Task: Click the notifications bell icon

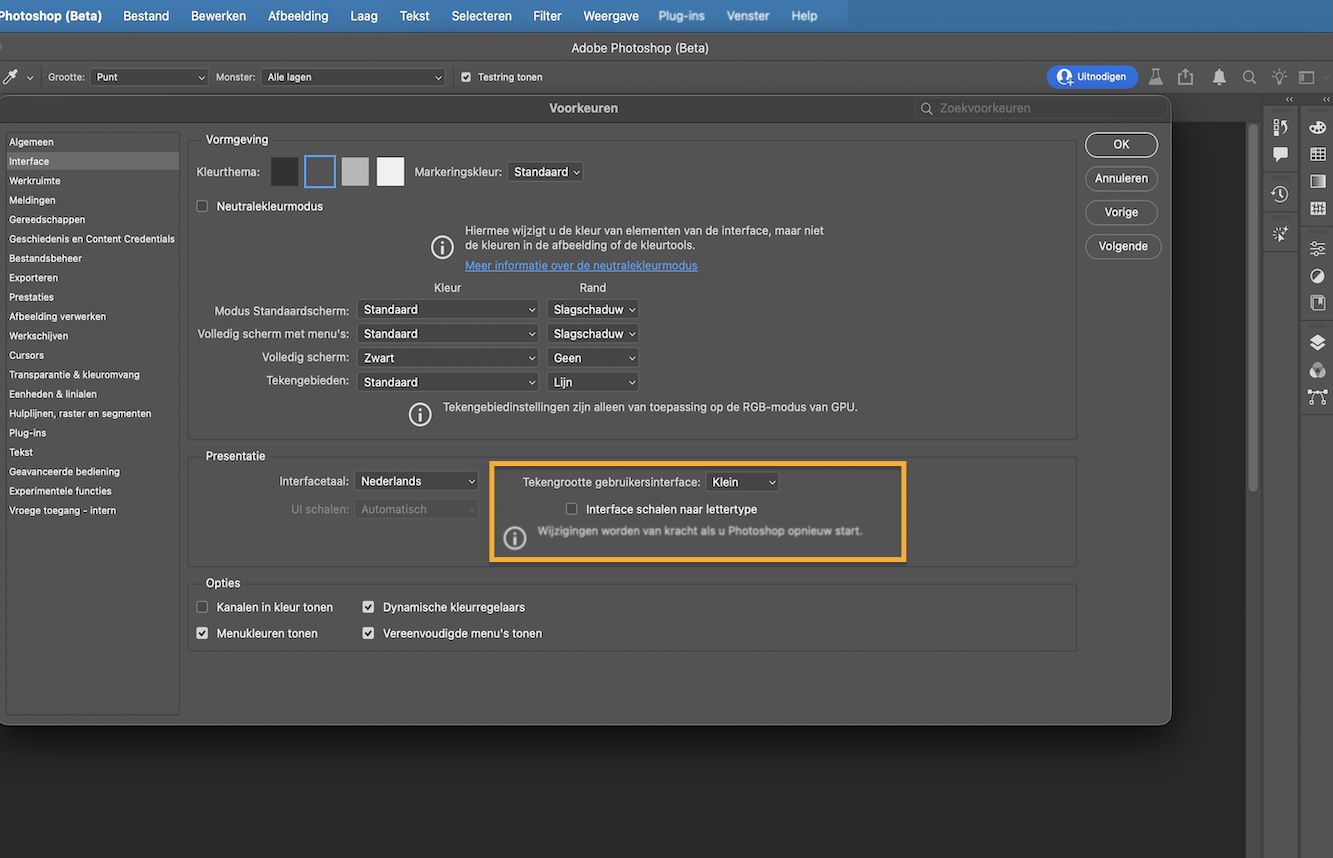Action: [x=1219, y=76]
